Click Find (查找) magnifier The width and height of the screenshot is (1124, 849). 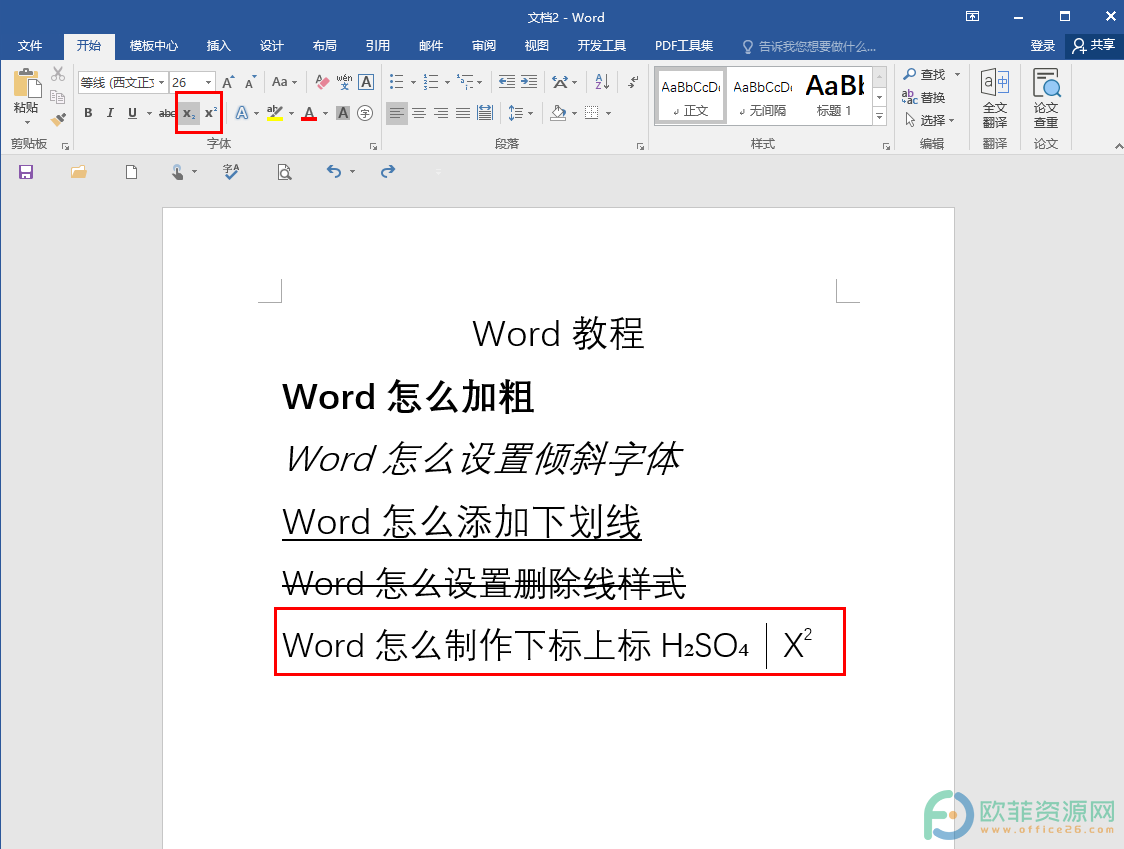coord(925,74)
